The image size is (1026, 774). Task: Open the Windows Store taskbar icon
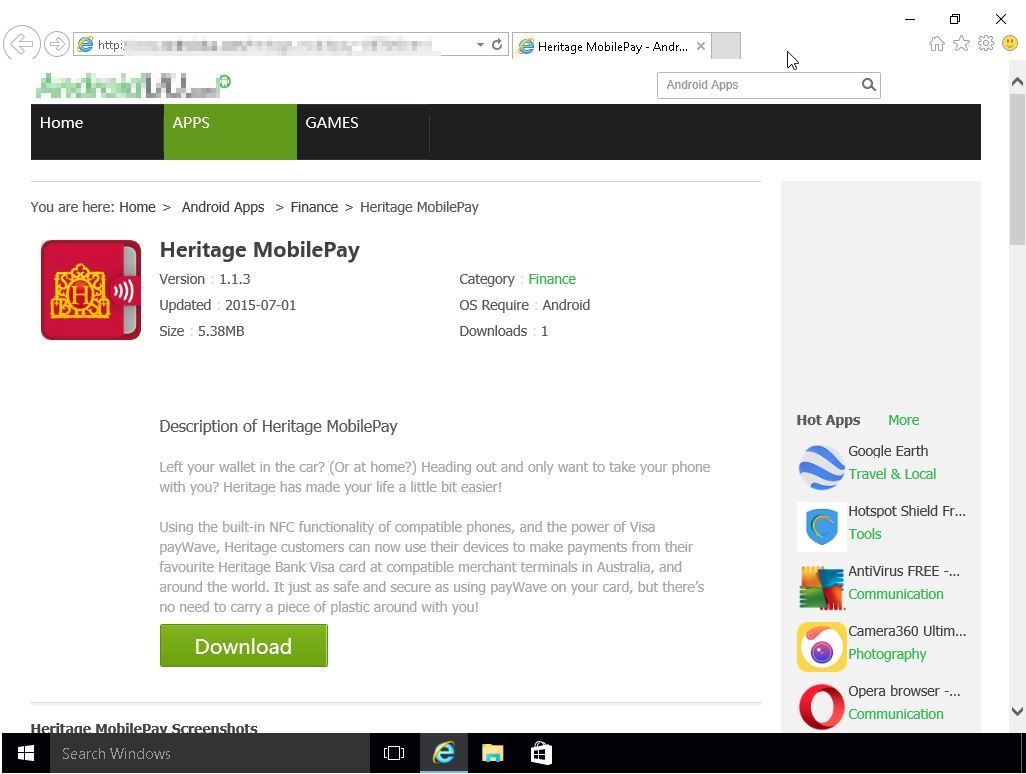click(x=541, y=754)
